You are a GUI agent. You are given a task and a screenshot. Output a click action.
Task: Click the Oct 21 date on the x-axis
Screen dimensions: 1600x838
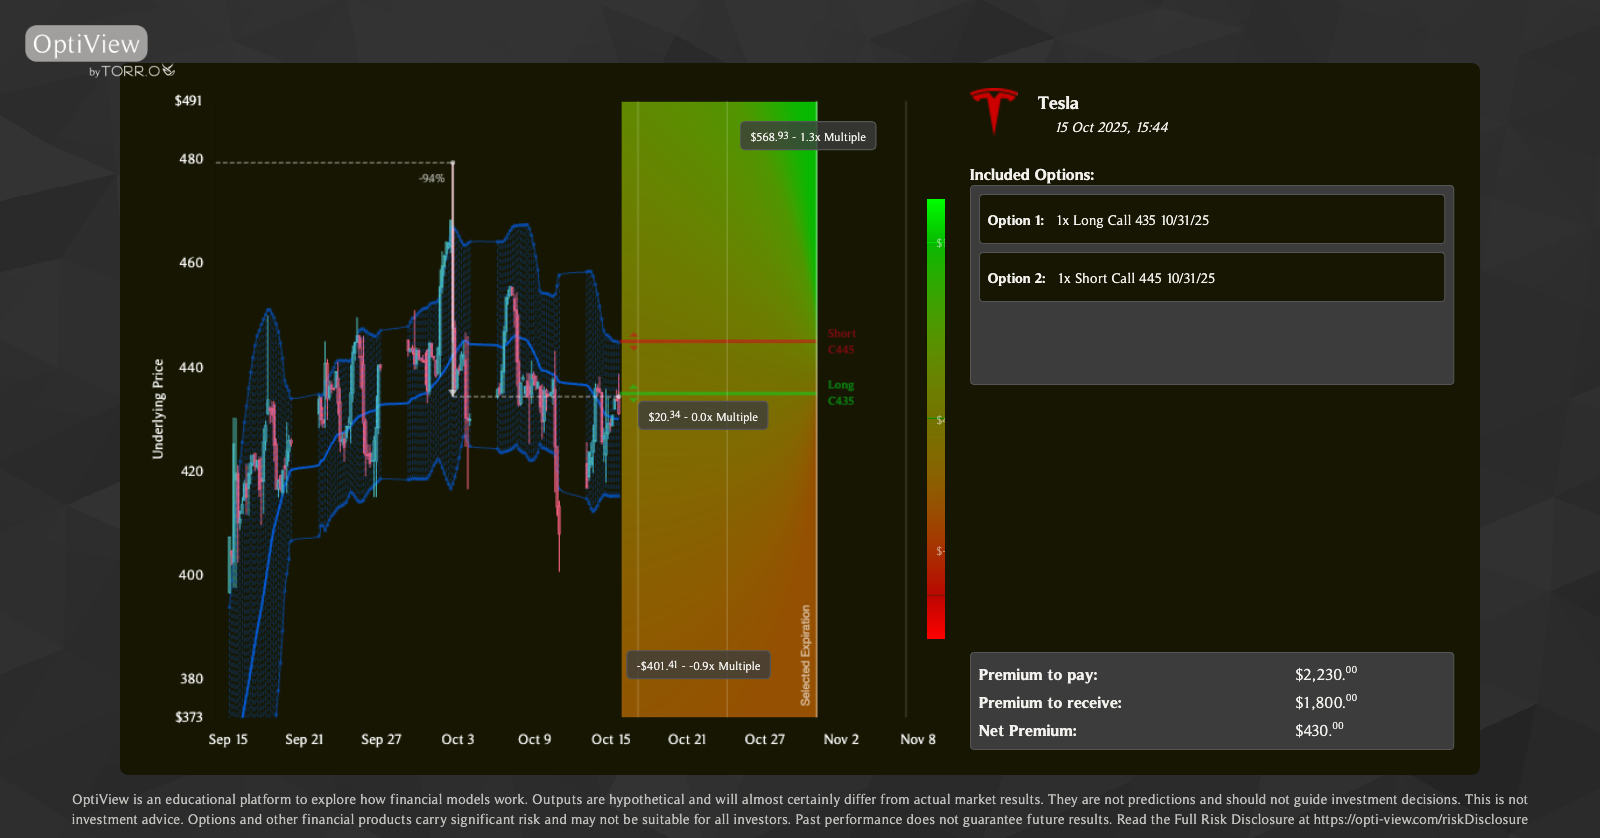coord(687,740)
